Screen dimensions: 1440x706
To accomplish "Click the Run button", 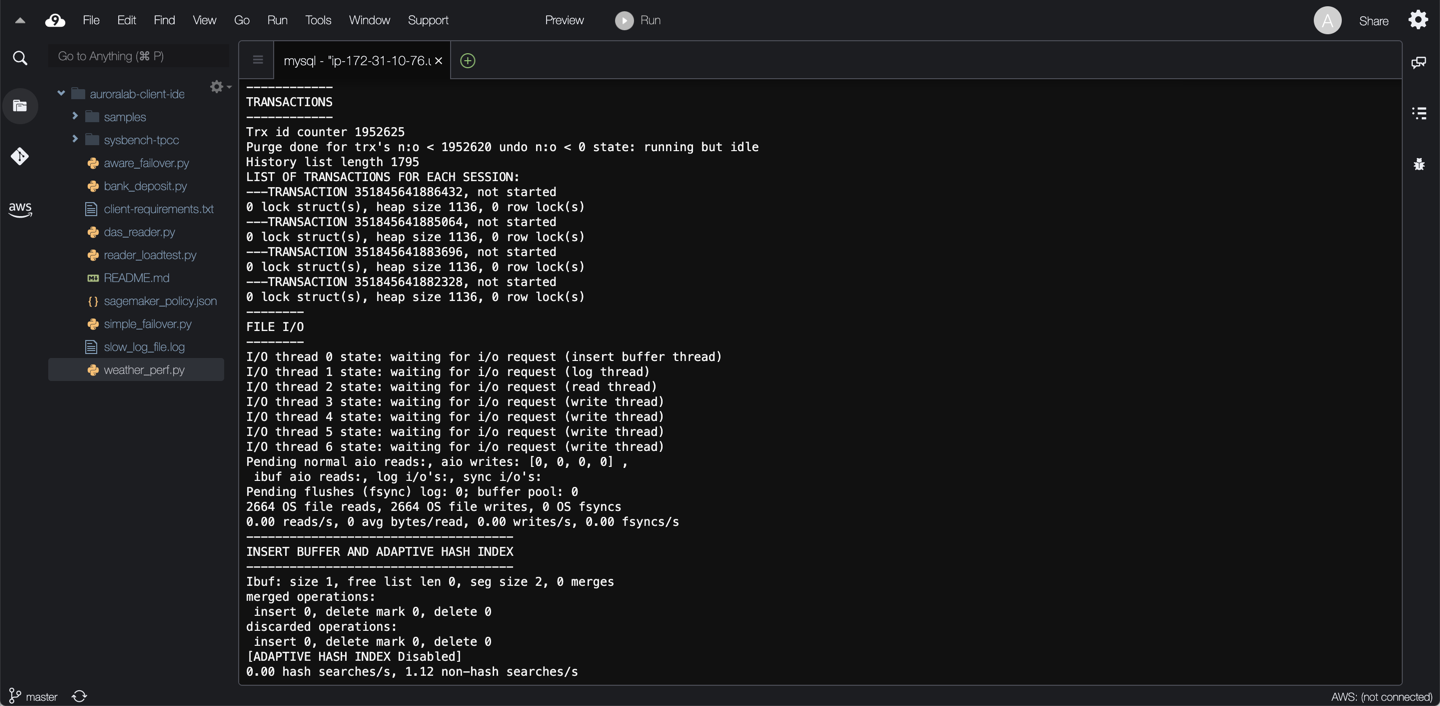I will 638,20.
